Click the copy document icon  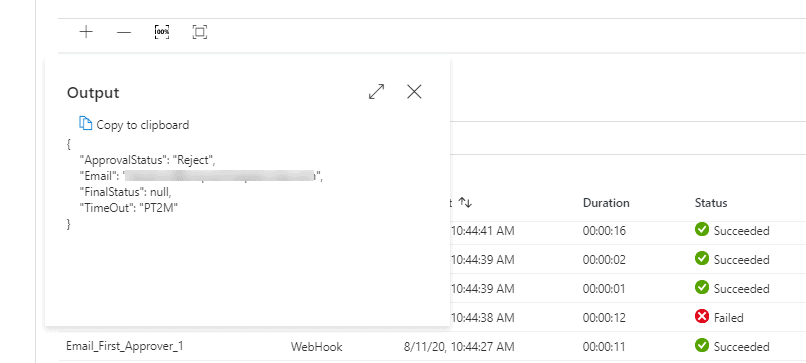(85, 124)
